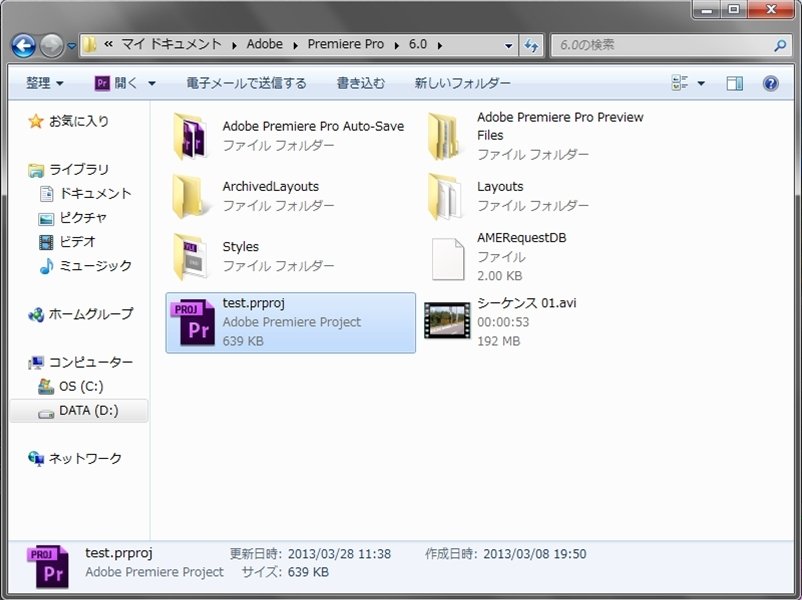
Task: Expand arrow after Adobe breadcrumb
Action: coord(296,46)
